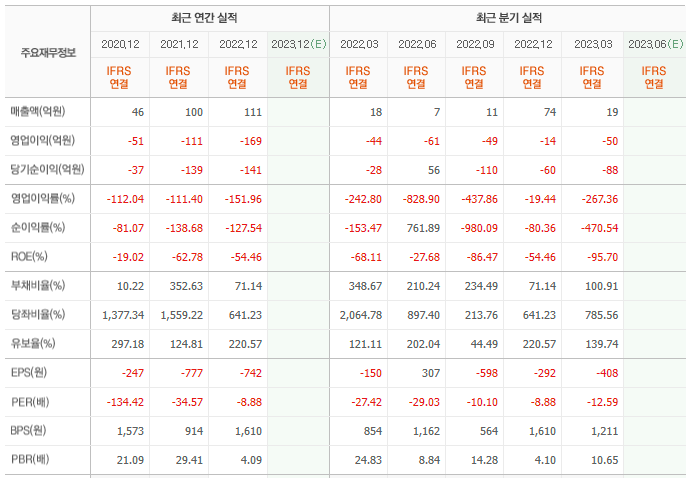
Task: Select the 당좌비율(%) row label
Action: (38, 315)
